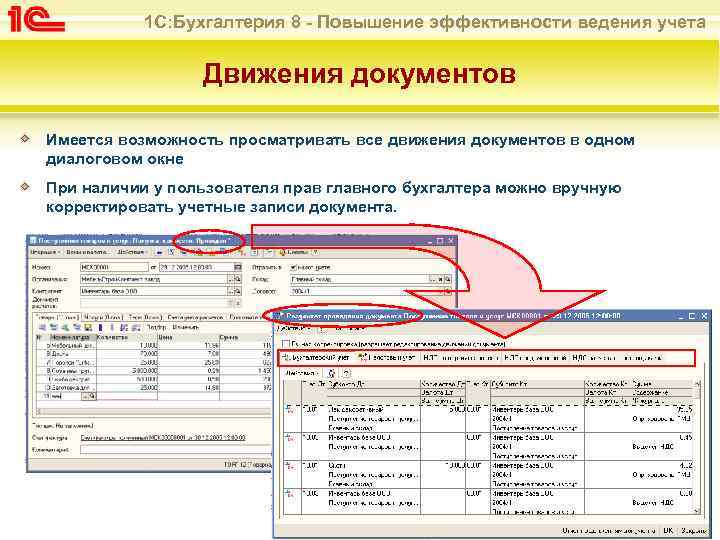Click the Комментарий input field
The width and height of the screenshot is (720, 540).
[176, 450]
